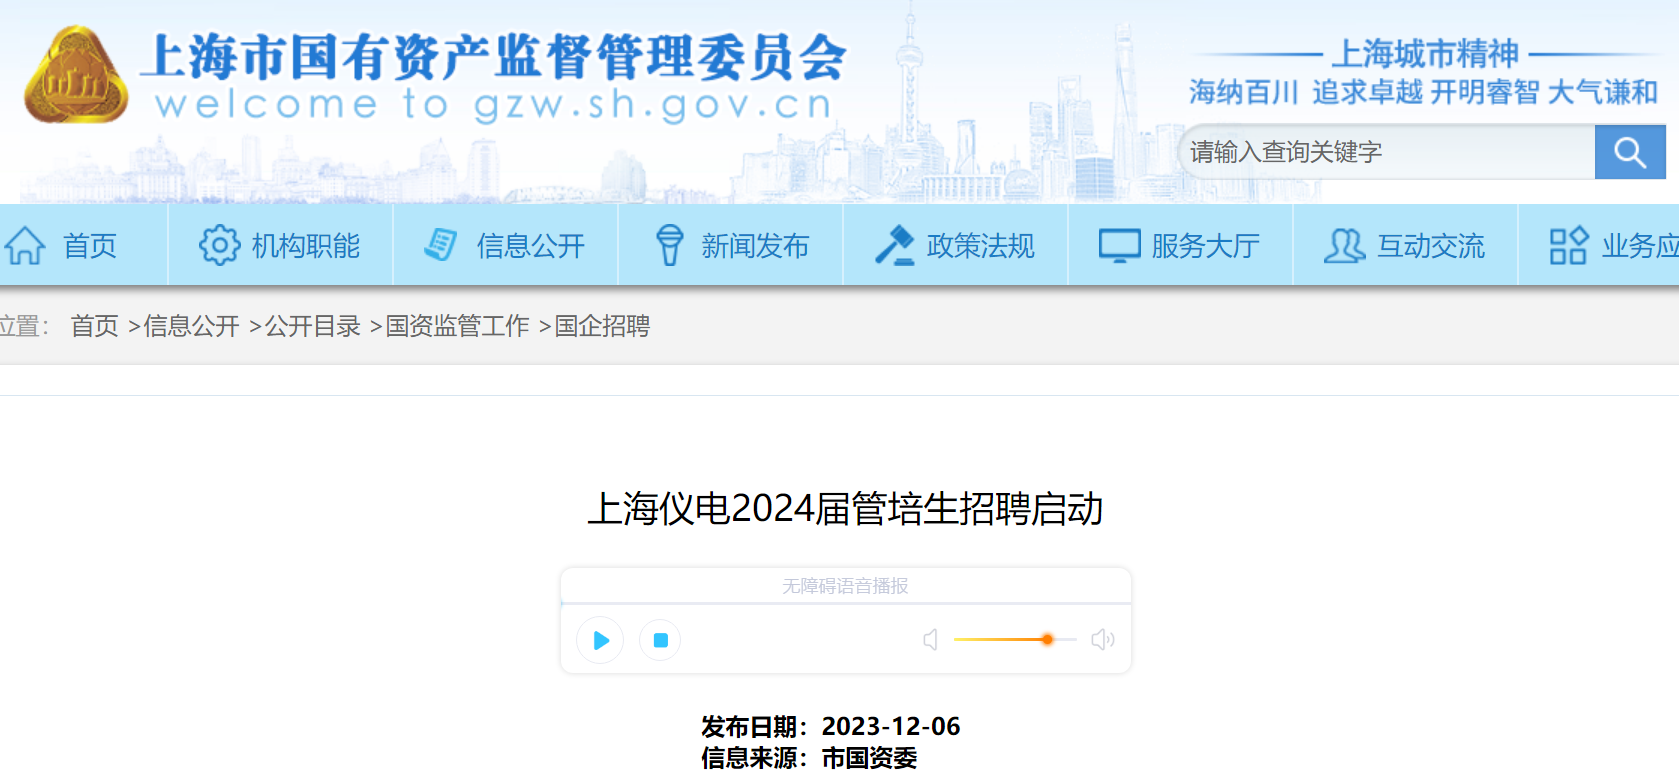Screen dimensions: 1679x782
Task: Click the gavel icon beside 政策法规
Action: point(894,245)
